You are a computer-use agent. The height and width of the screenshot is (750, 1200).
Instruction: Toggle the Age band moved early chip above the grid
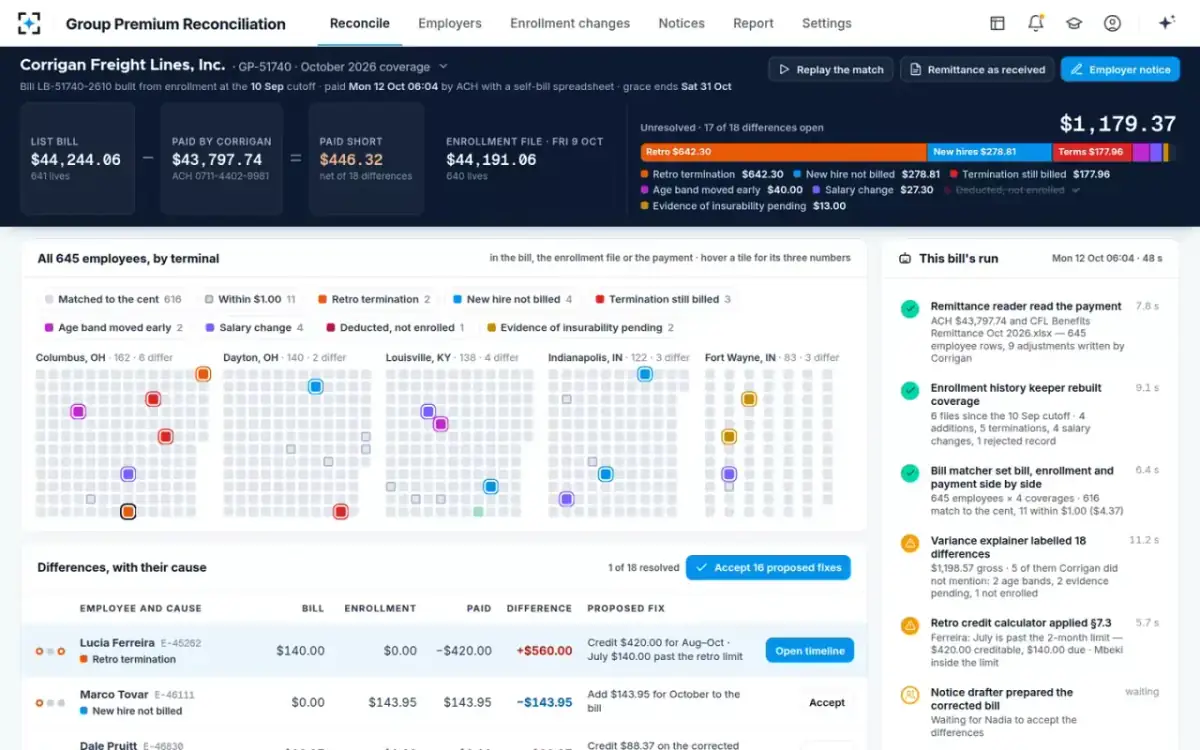[x=114, y=327]
